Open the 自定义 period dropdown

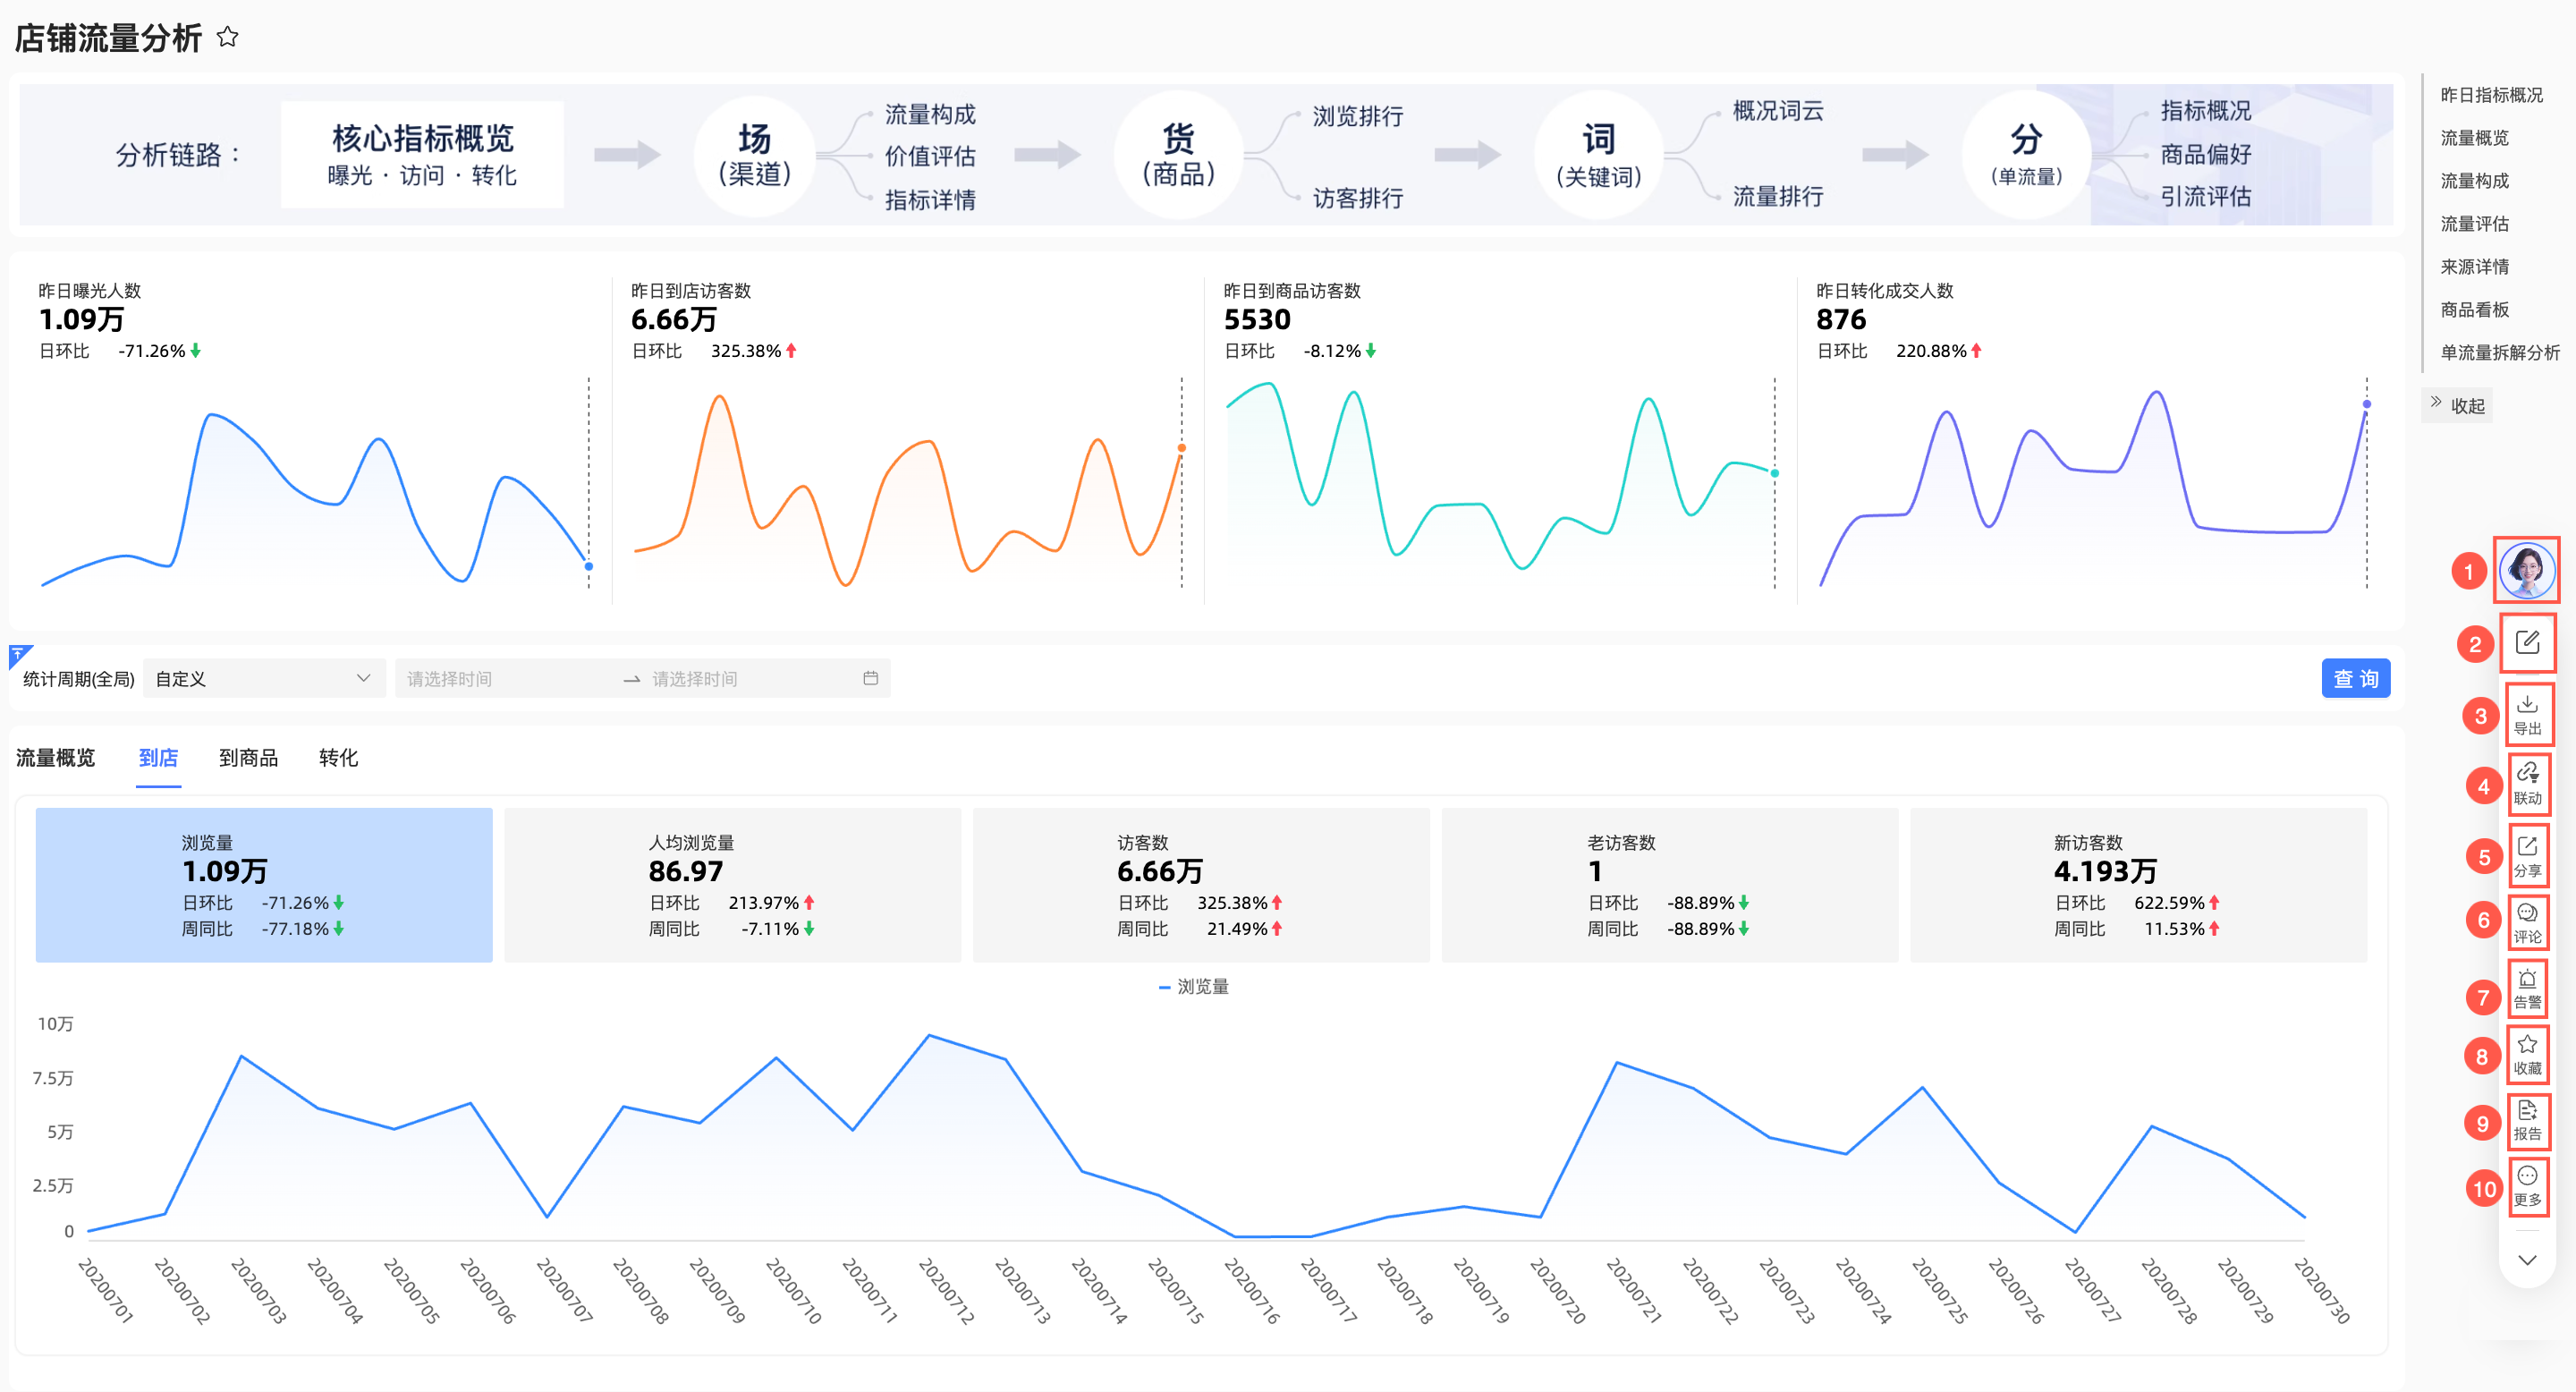pos(263,679)
